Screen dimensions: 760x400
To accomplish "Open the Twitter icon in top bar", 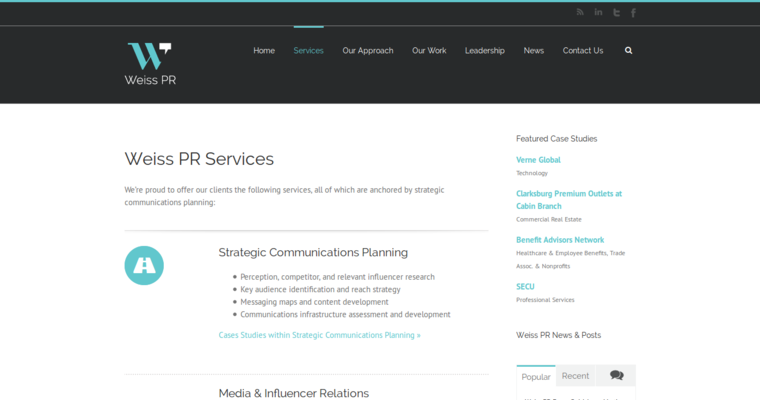I will click(x=616, y=13).
